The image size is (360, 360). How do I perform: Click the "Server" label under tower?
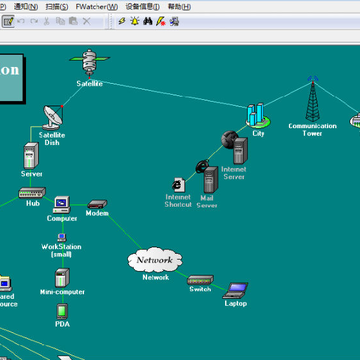click(32, 174)
